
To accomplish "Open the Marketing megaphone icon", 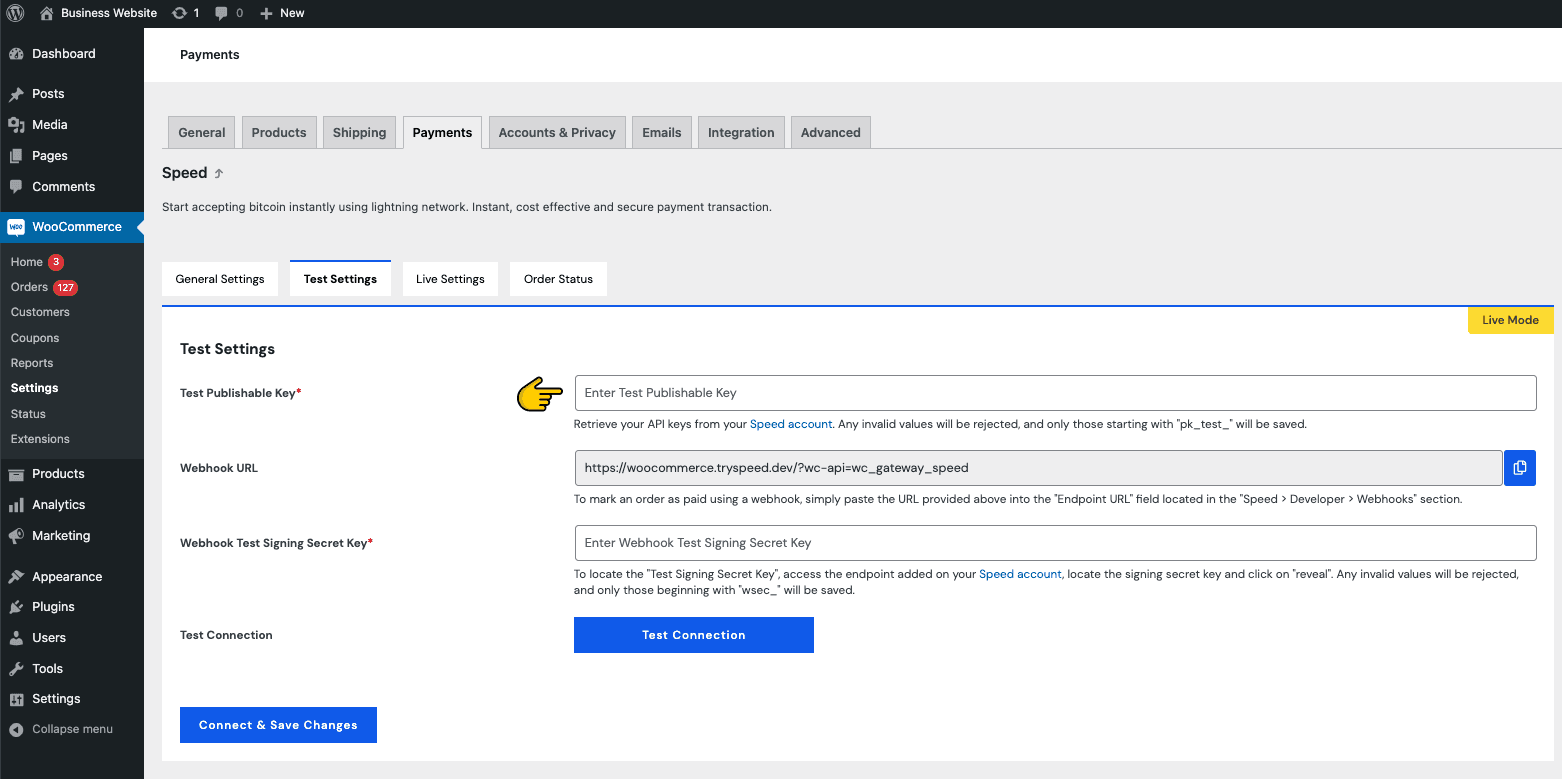I will (x=16, y=536).
